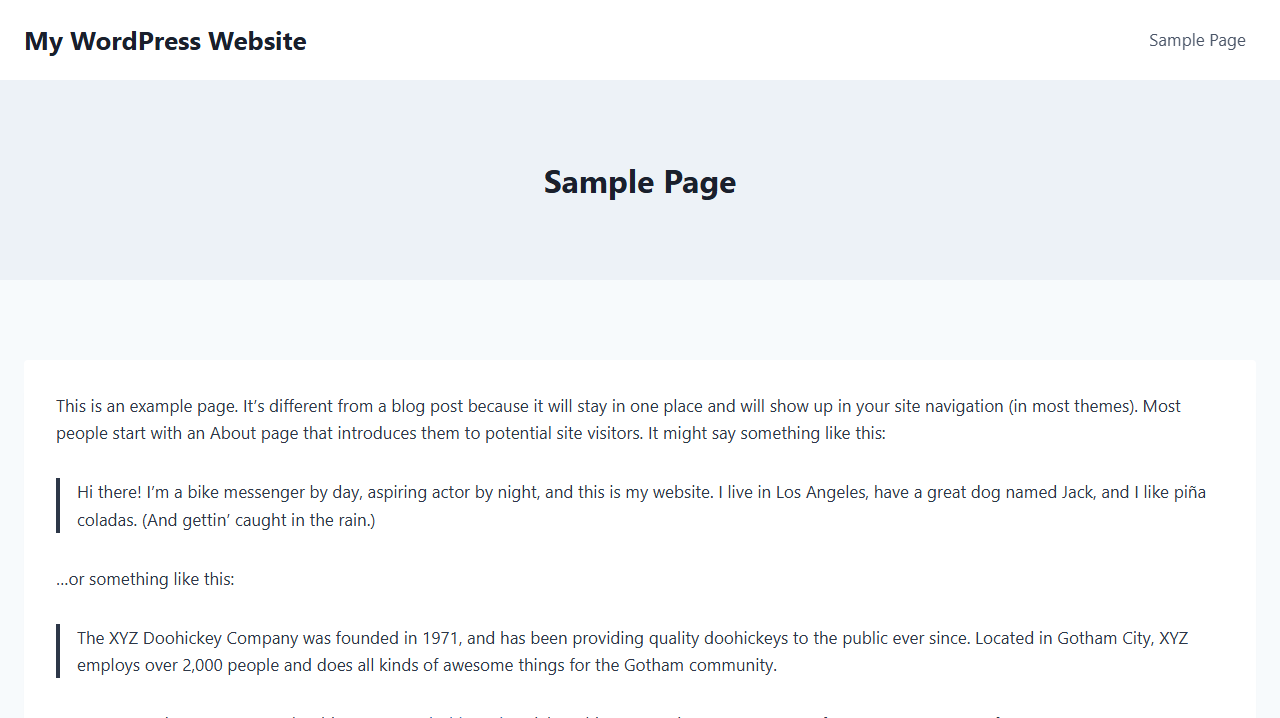The width and height of the screenshot is (1280, 718).
Task: Click the My WordPress Website site title
Action: (165, 41)
